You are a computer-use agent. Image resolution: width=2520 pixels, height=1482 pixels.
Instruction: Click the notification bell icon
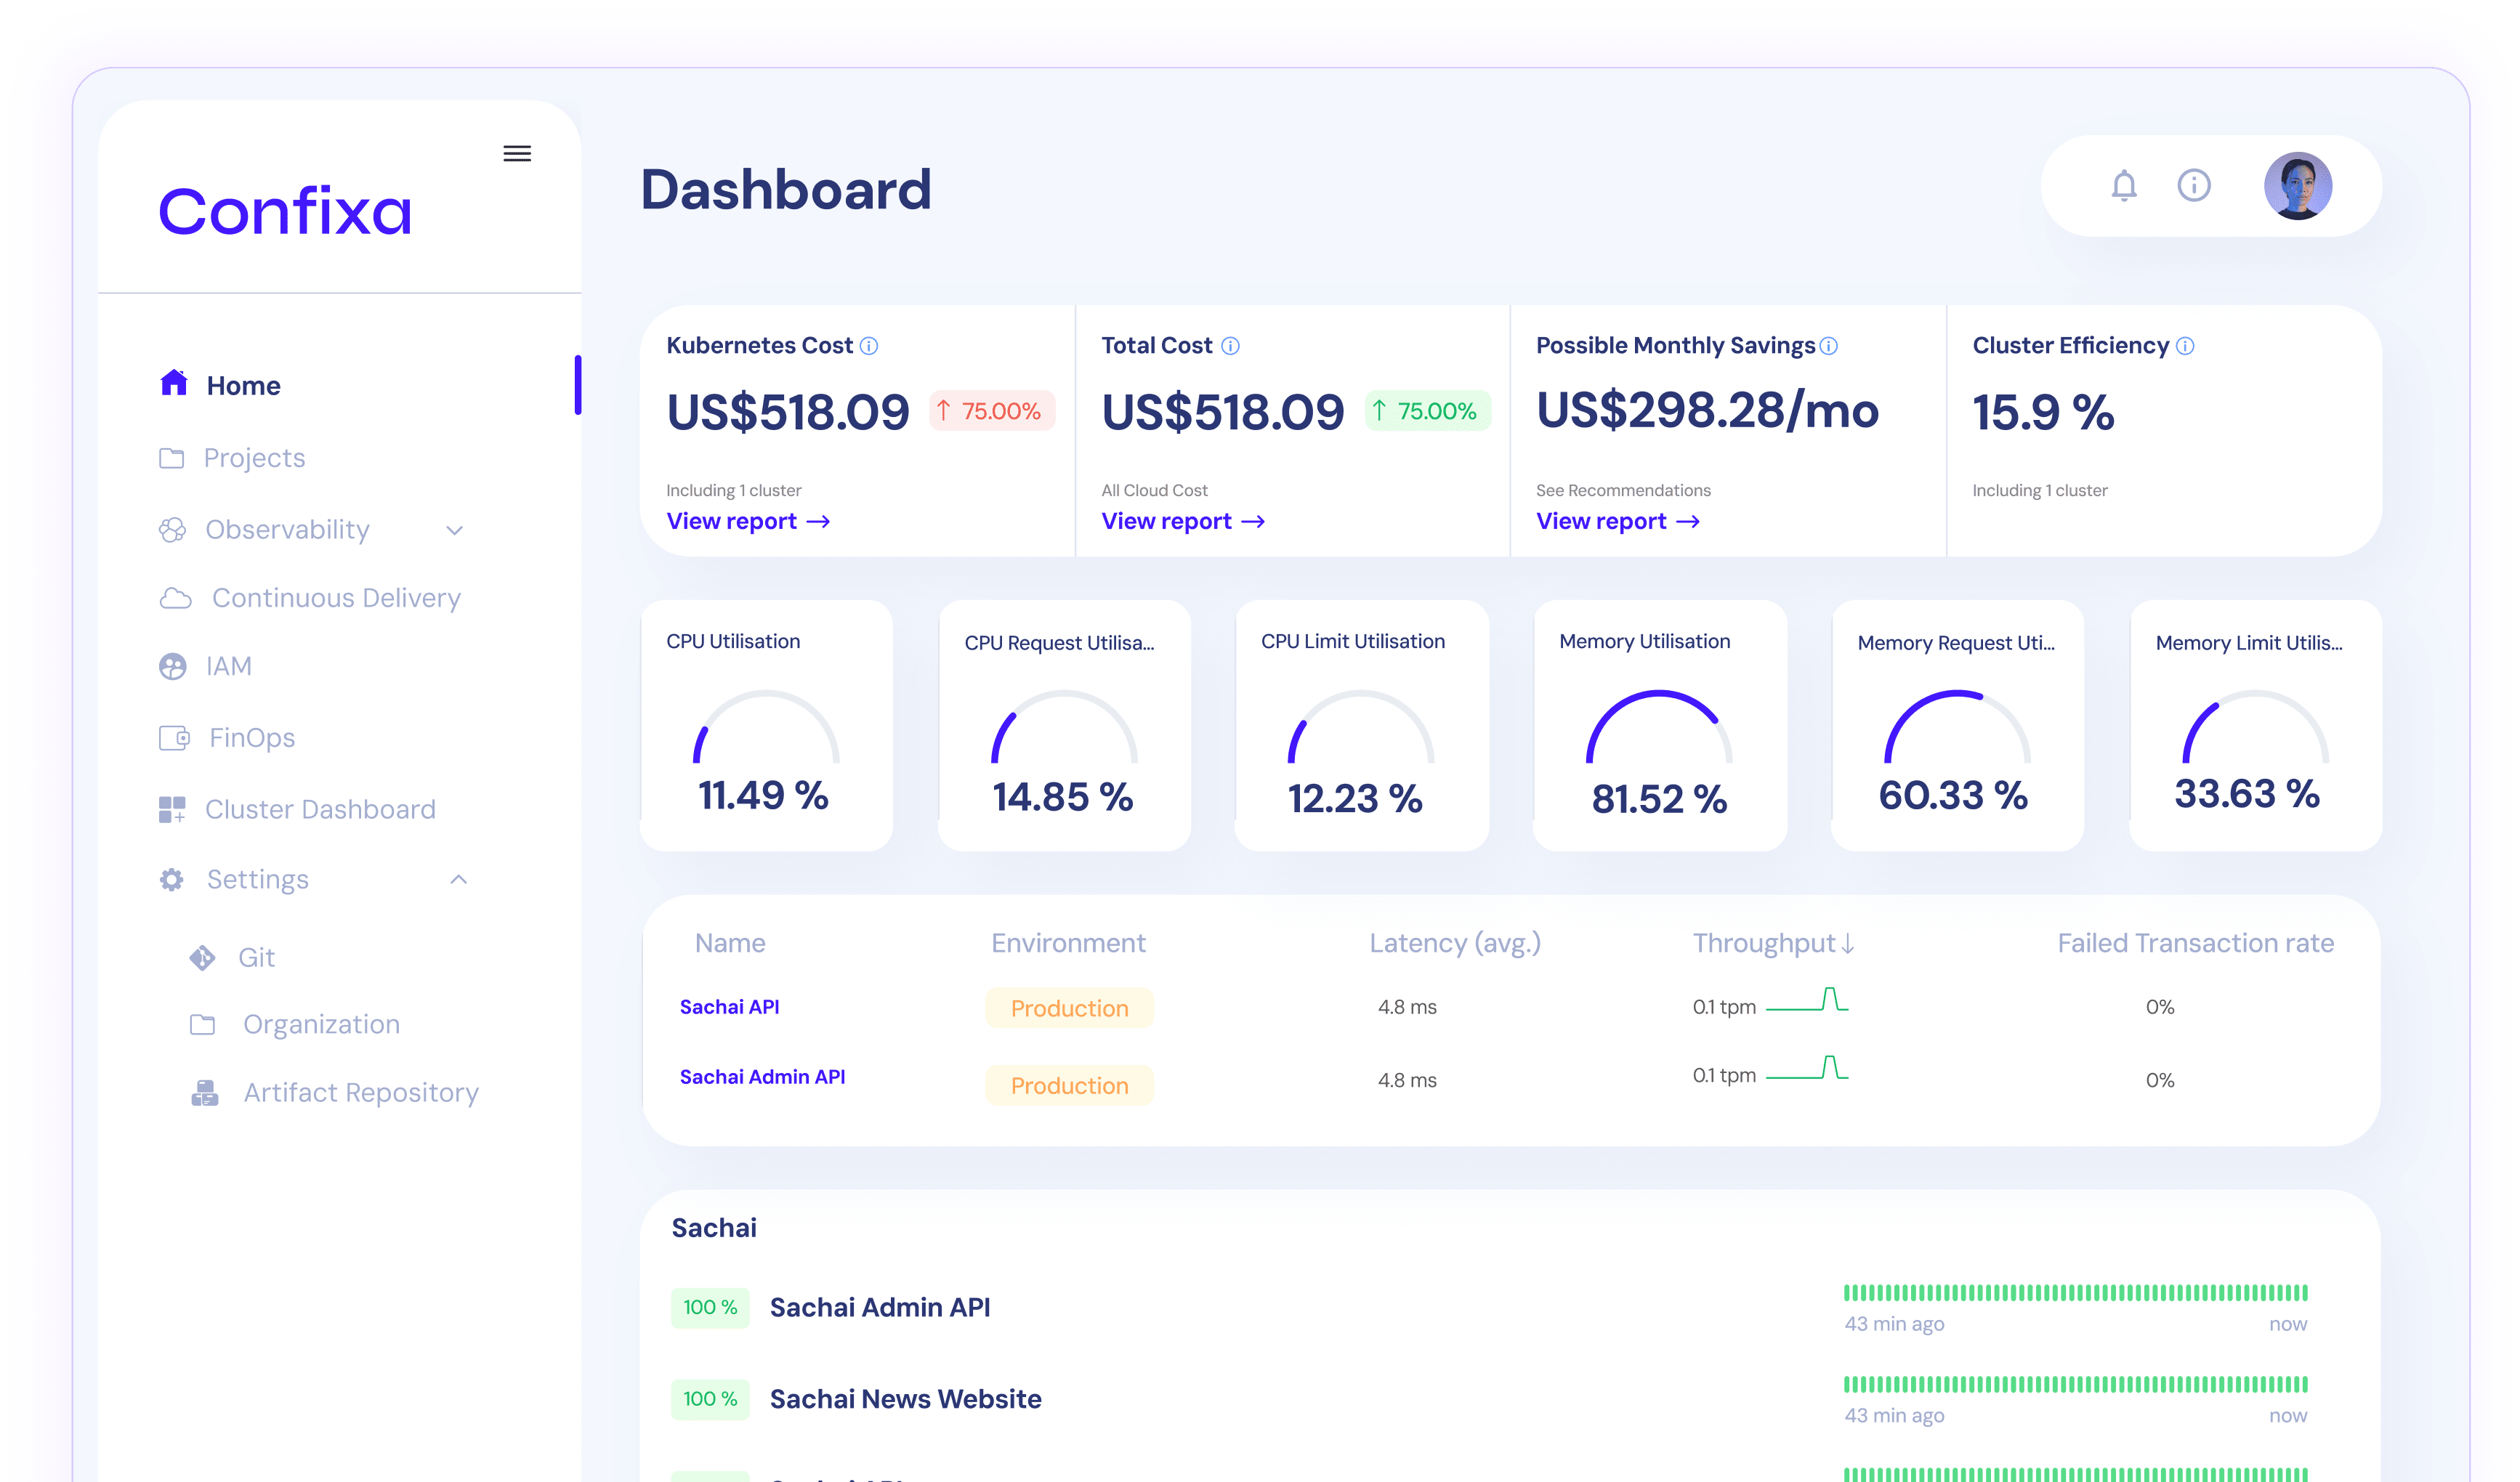2123,186
